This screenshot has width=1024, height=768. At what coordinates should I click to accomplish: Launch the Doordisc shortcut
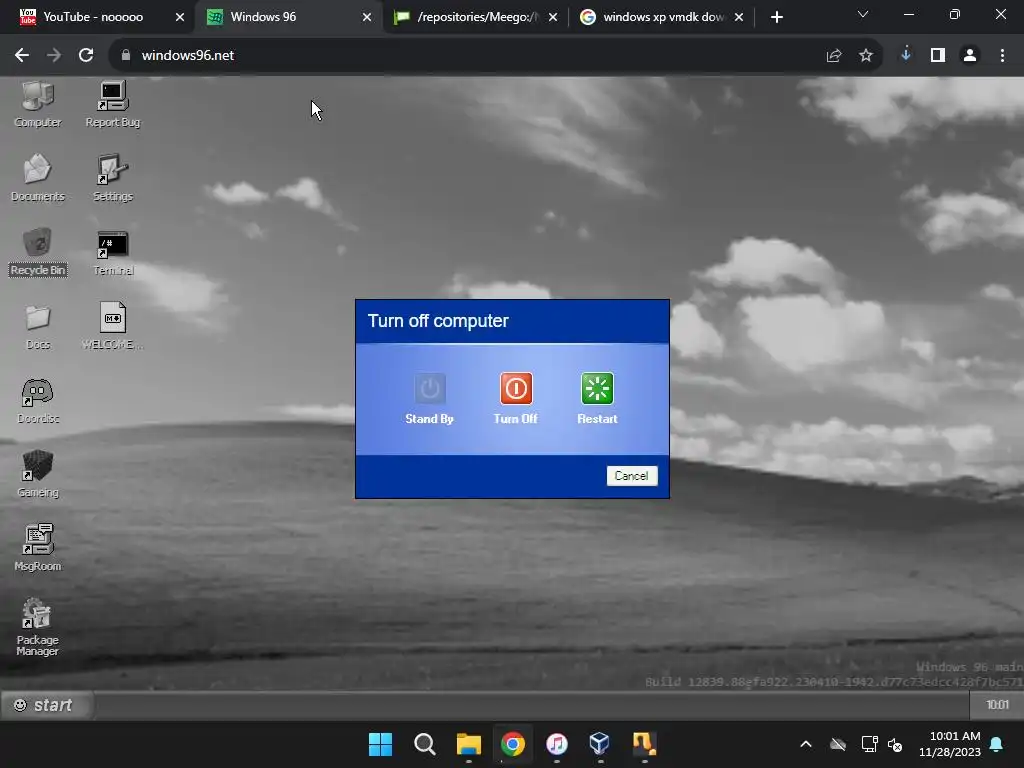click(37, 400)
